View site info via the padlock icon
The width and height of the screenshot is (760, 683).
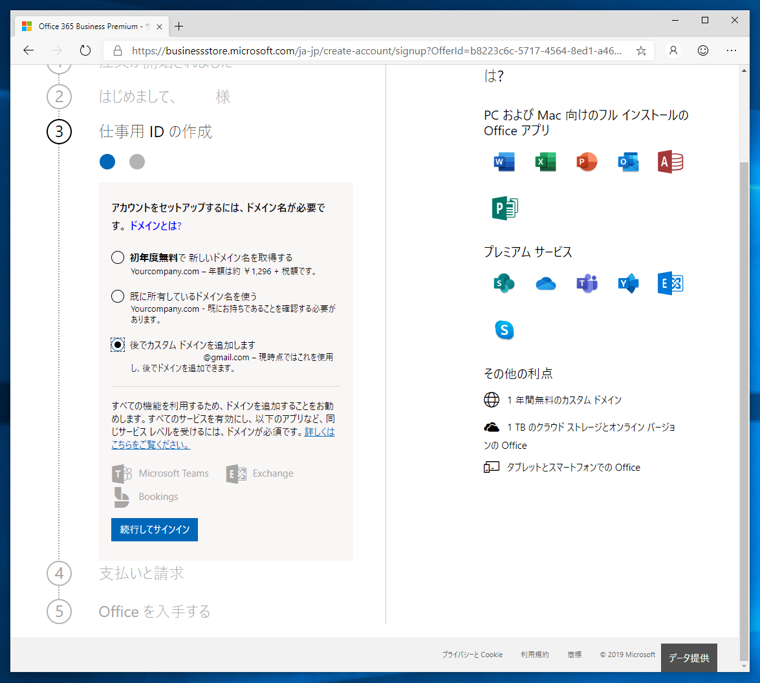pyautogui.click(x=117, y=50)
